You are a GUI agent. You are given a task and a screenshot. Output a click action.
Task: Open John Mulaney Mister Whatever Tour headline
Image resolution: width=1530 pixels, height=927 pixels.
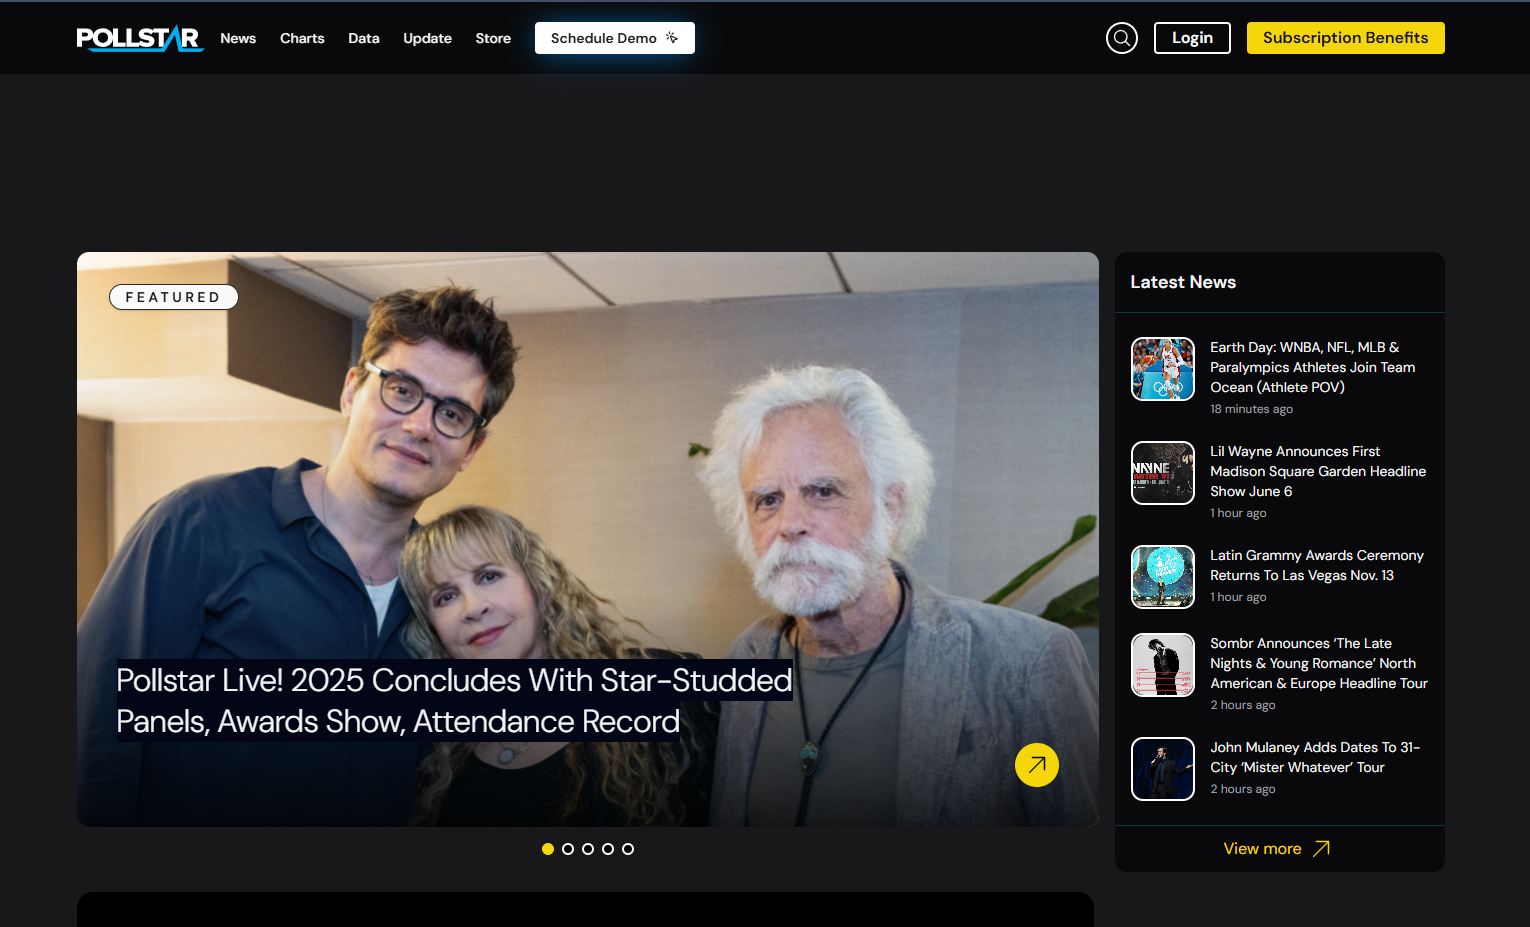[1315, 757]
